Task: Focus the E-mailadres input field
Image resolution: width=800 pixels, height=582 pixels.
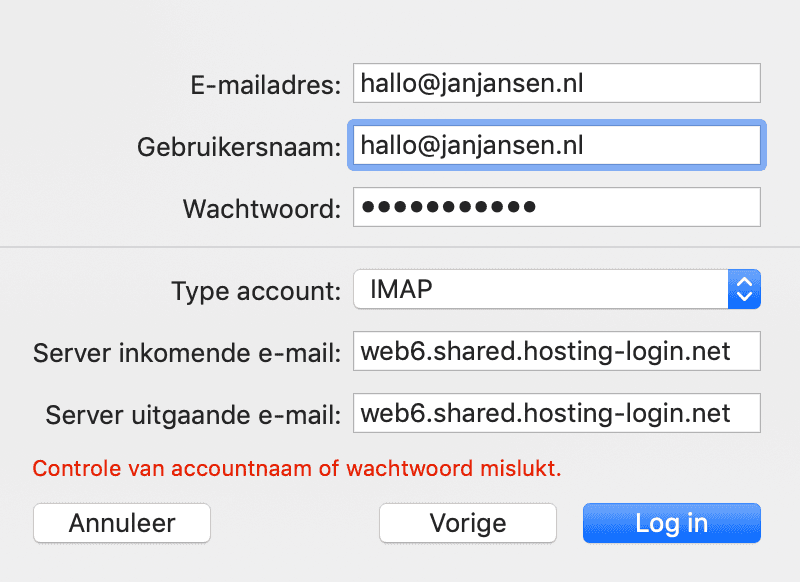Action: [x=556, y=84]
